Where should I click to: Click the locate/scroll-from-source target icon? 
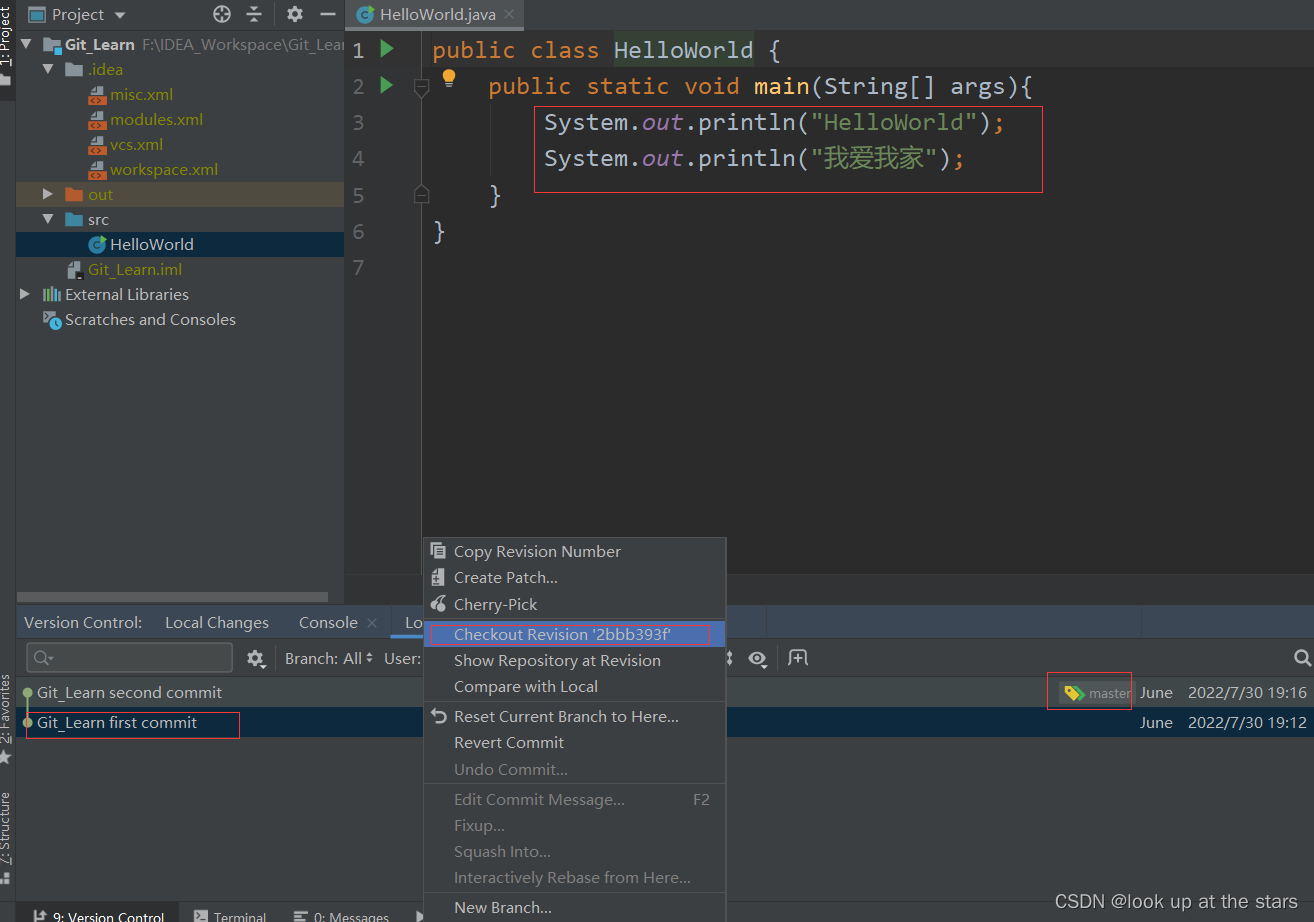click(x=222, y=14)
